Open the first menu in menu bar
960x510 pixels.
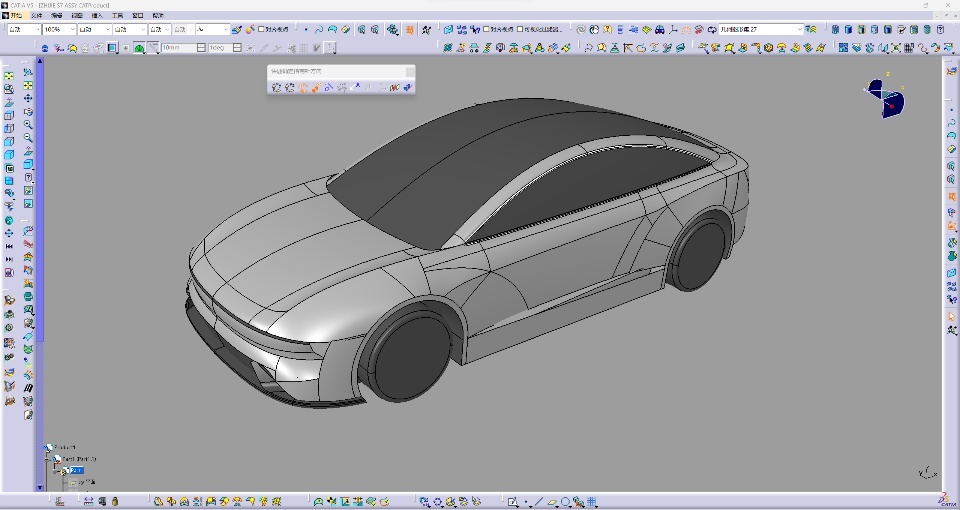tap(16, 16)
